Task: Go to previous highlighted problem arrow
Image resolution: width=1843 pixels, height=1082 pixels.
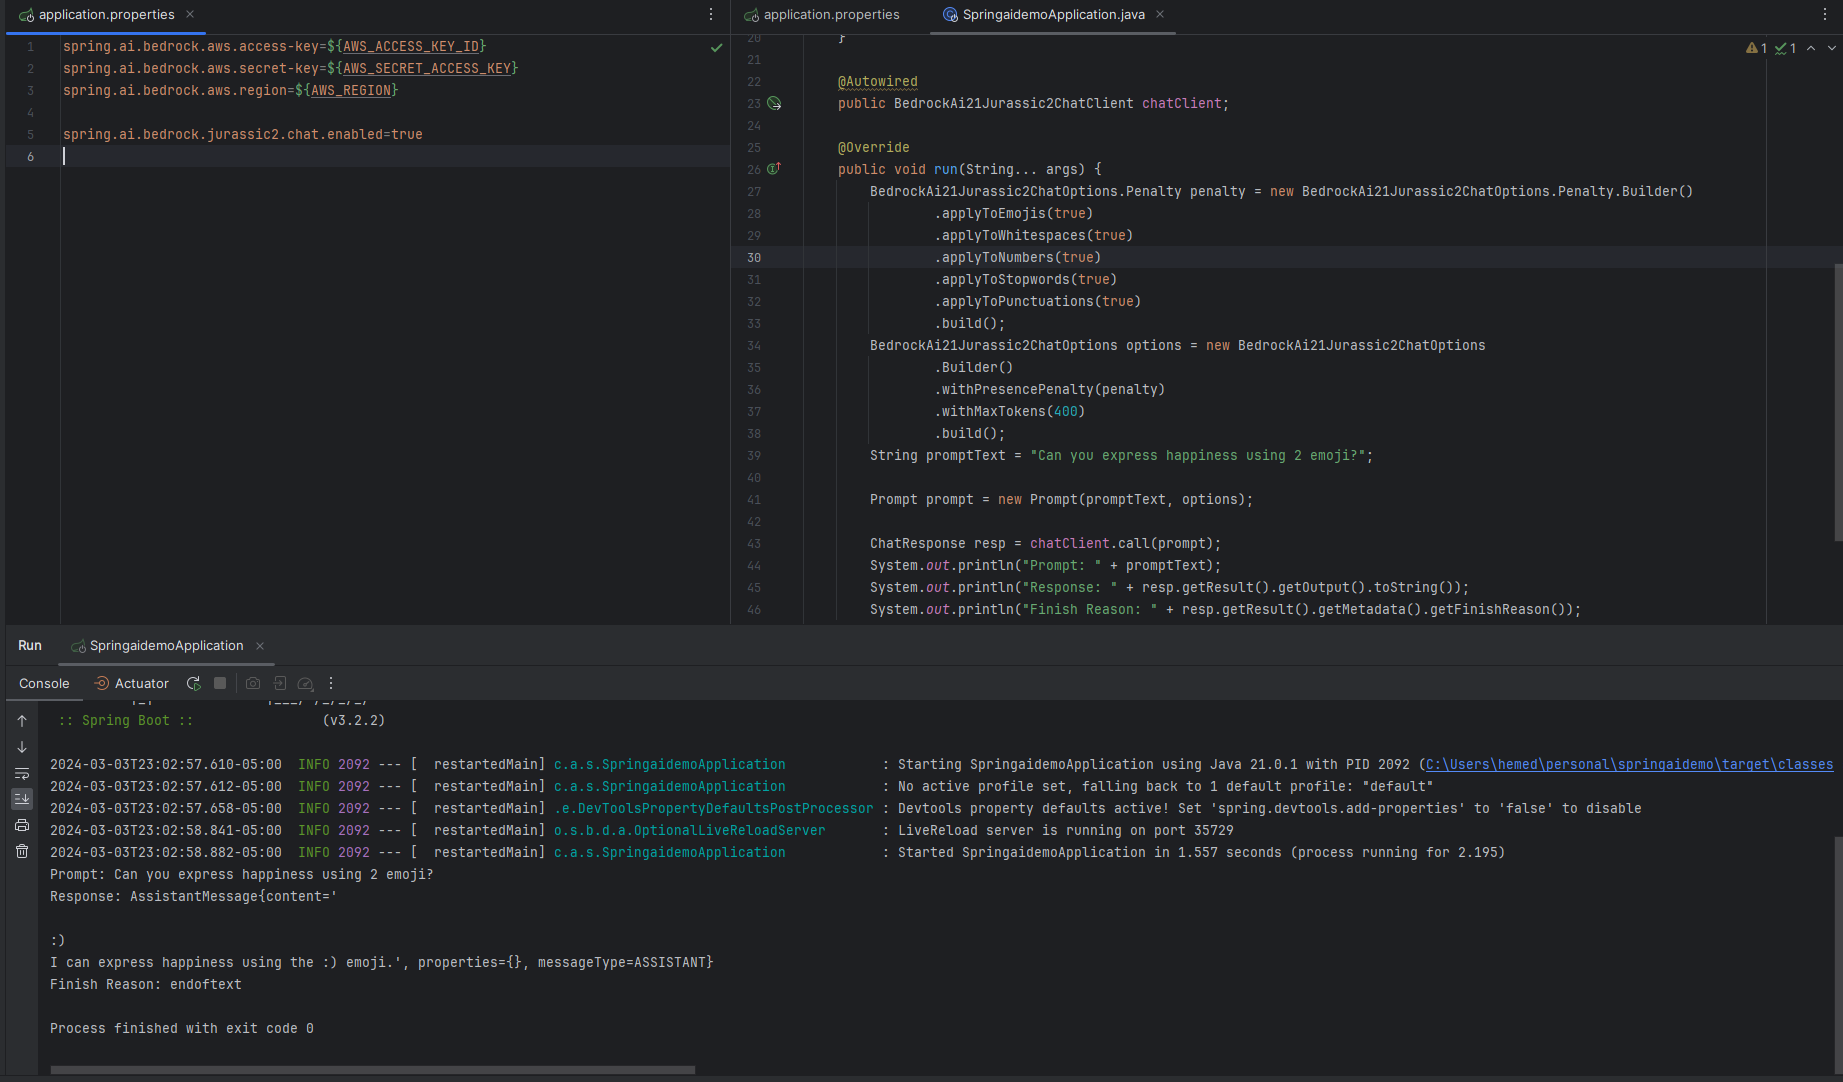Action: pos(1811,48)
